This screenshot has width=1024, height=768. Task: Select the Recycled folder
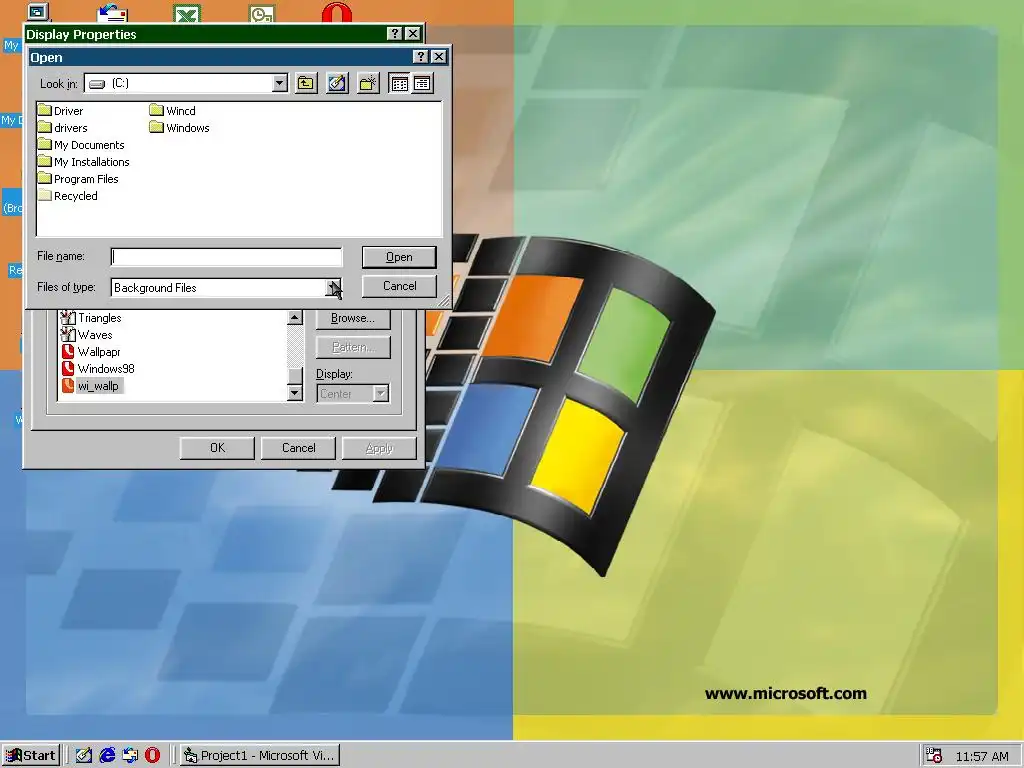[68, 195]
